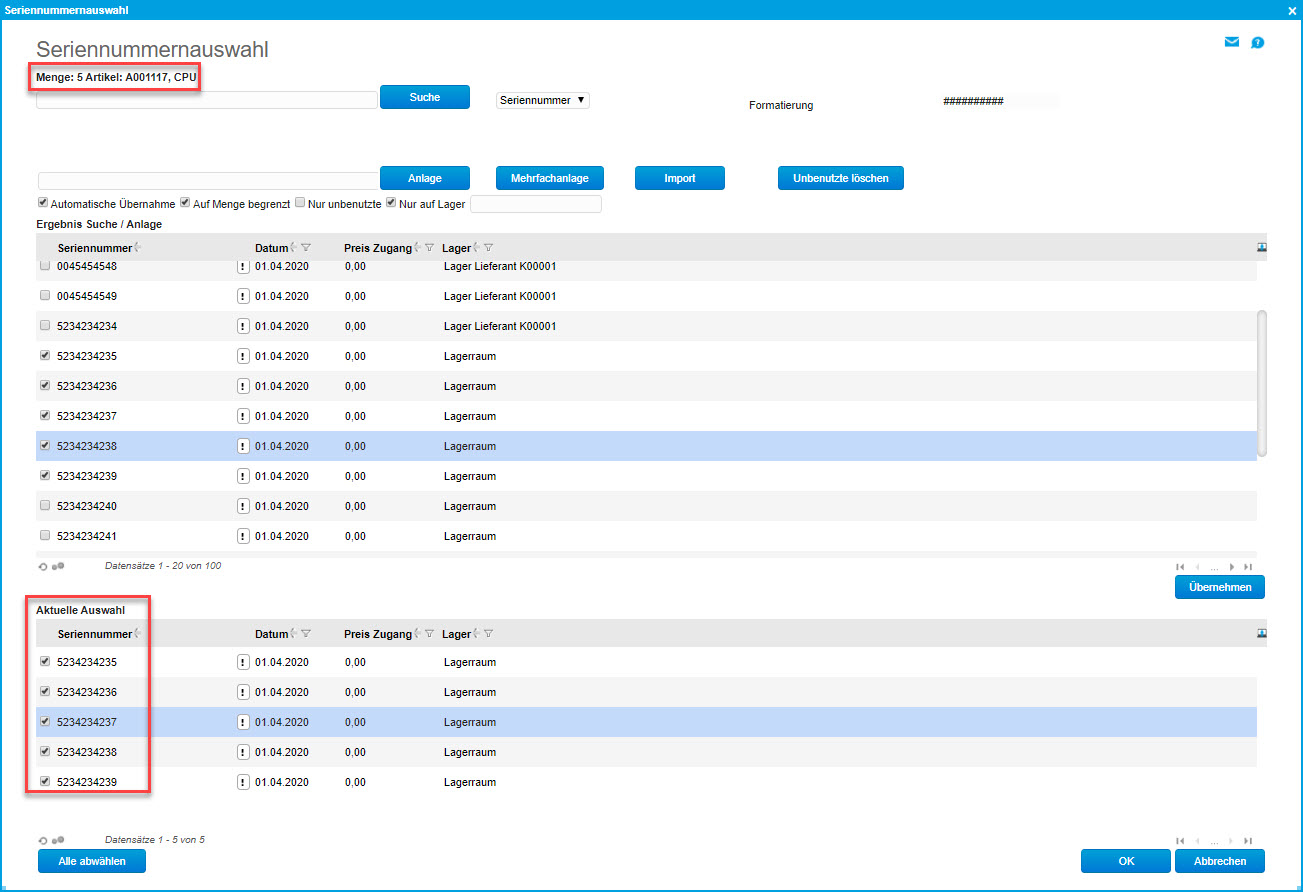Click info icon for result row 0045454549
1303x892 pixels.
tap(243, 296)
